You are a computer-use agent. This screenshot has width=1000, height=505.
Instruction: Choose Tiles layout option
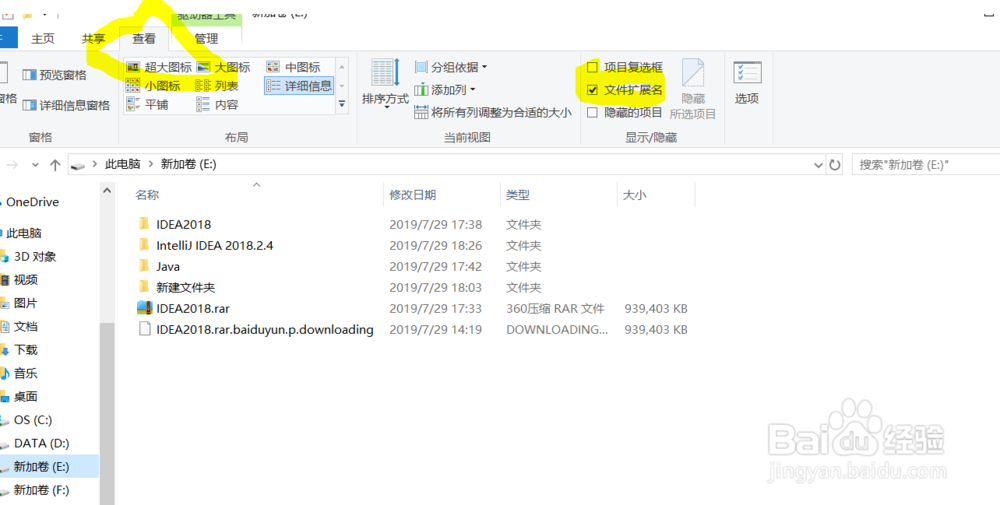pos(147,105)
